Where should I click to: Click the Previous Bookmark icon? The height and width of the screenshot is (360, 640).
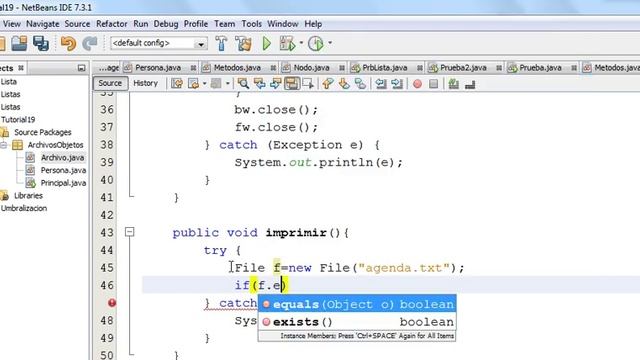[327, 84]
